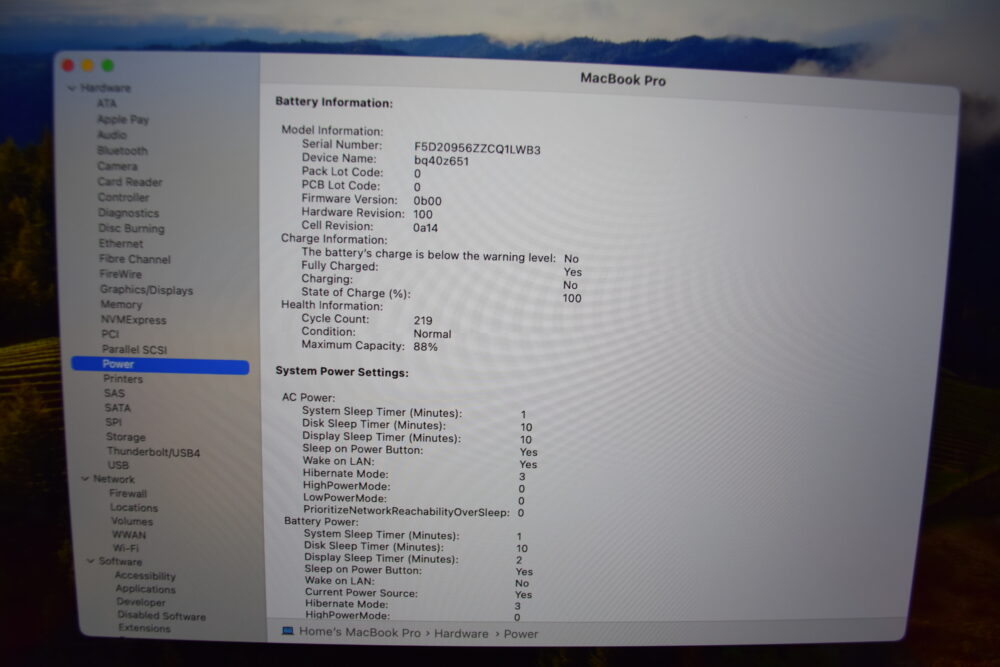Open Parallel SCSI entry
The image size is (1000, 667).
(134, 349)
